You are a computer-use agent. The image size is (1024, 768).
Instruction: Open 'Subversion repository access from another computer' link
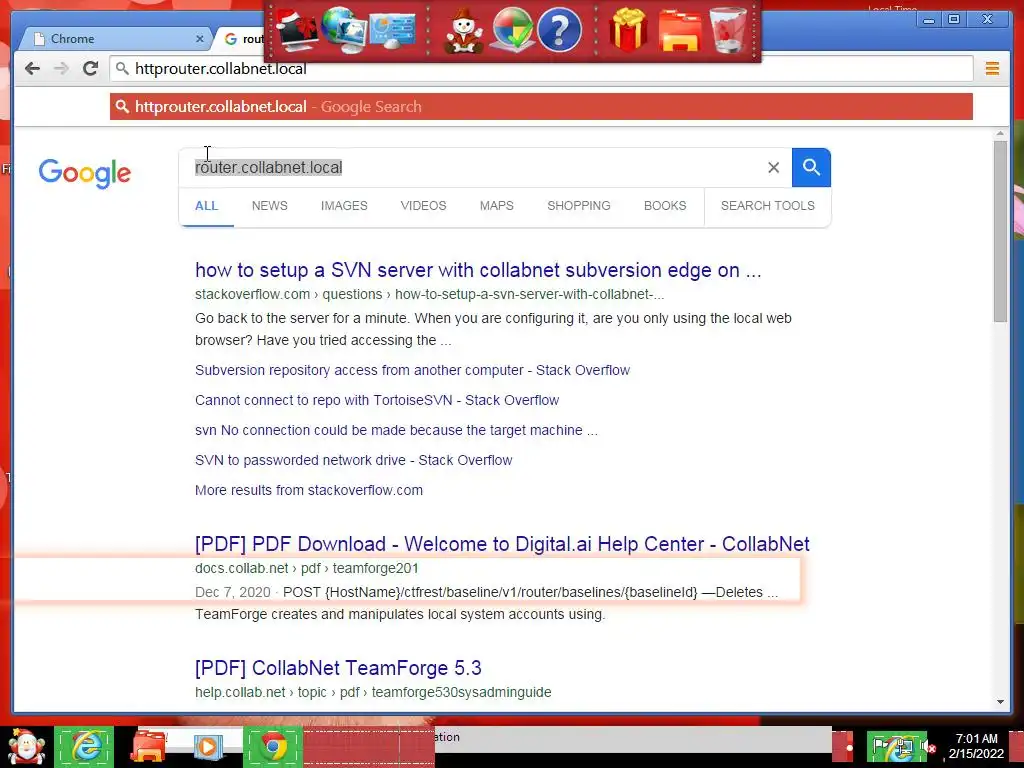pyautogui.click(x=412, y=370)
